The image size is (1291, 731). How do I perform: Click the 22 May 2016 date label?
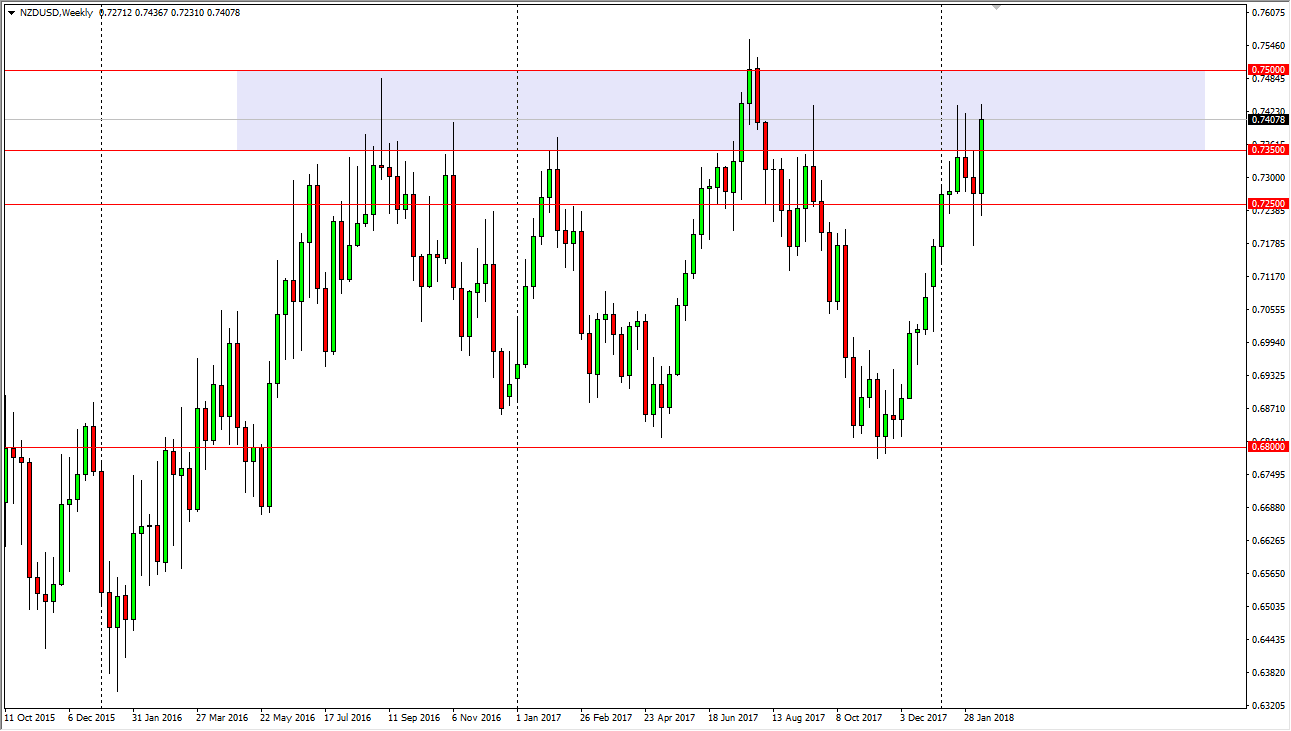coord(287,718)
